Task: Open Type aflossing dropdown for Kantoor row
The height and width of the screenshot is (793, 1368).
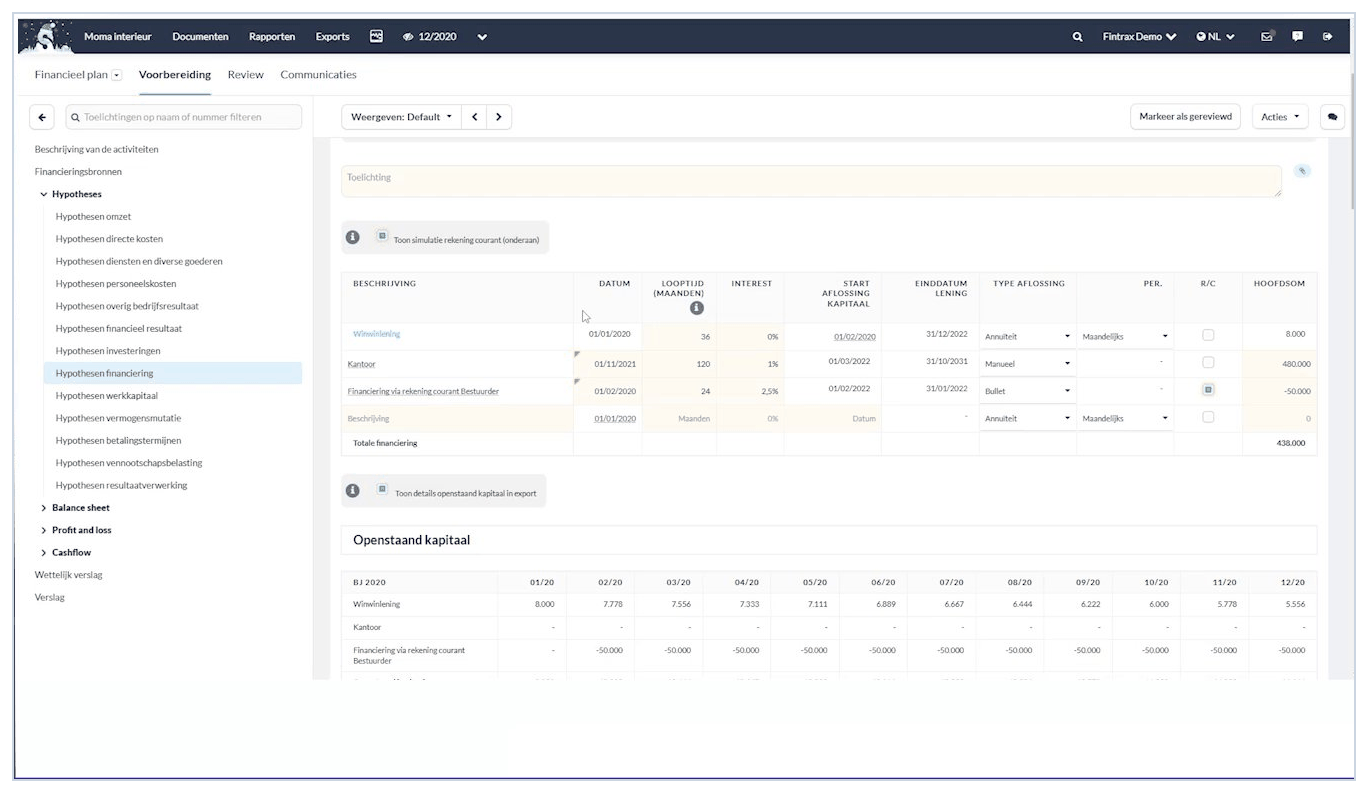Action: (1027, 364)
